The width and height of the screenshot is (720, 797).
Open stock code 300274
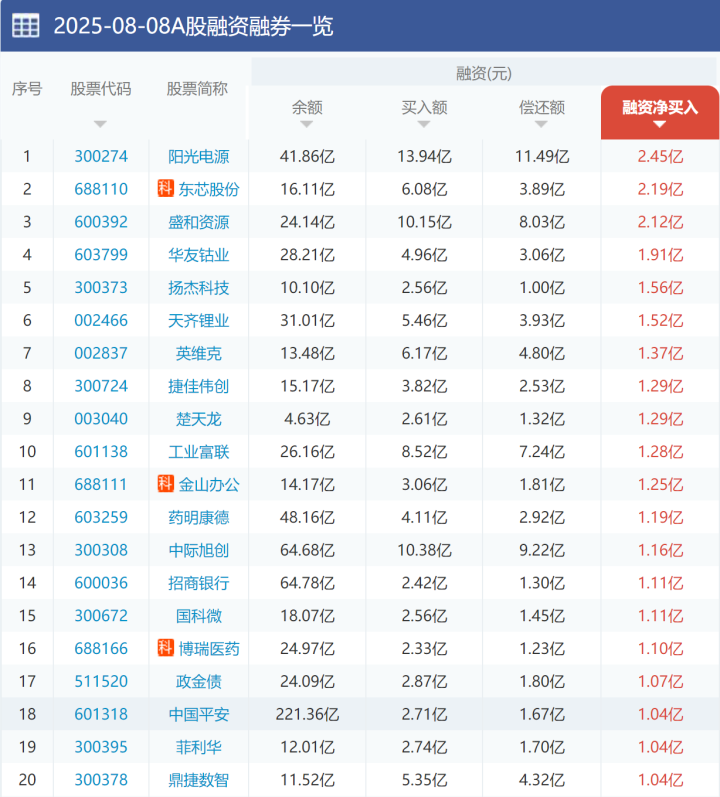pyautogui.click(x=101, y=156)
